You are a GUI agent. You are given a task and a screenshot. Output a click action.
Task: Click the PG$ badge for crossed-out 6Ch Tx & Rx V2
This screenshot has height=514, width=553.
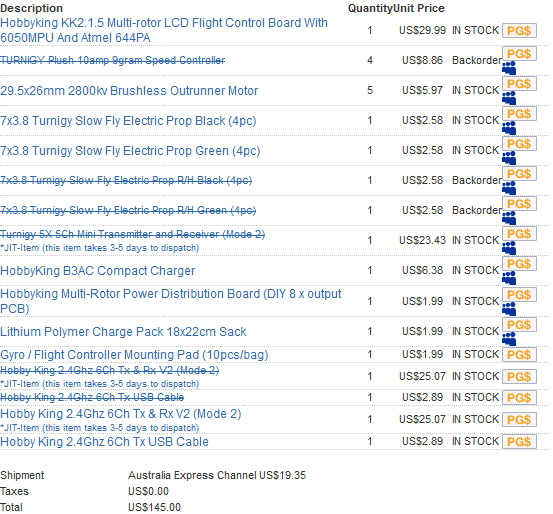[x=519, y=377]
